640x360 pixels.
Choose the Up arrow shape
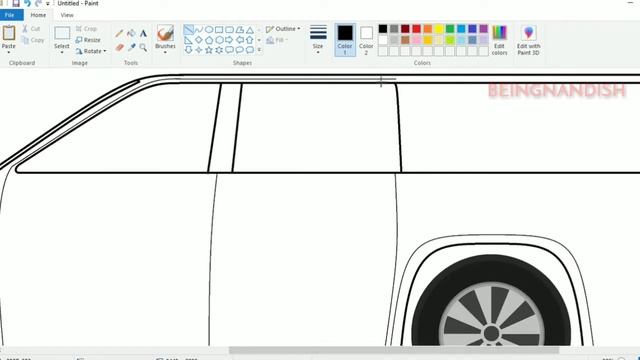click(x=250, y=40)
